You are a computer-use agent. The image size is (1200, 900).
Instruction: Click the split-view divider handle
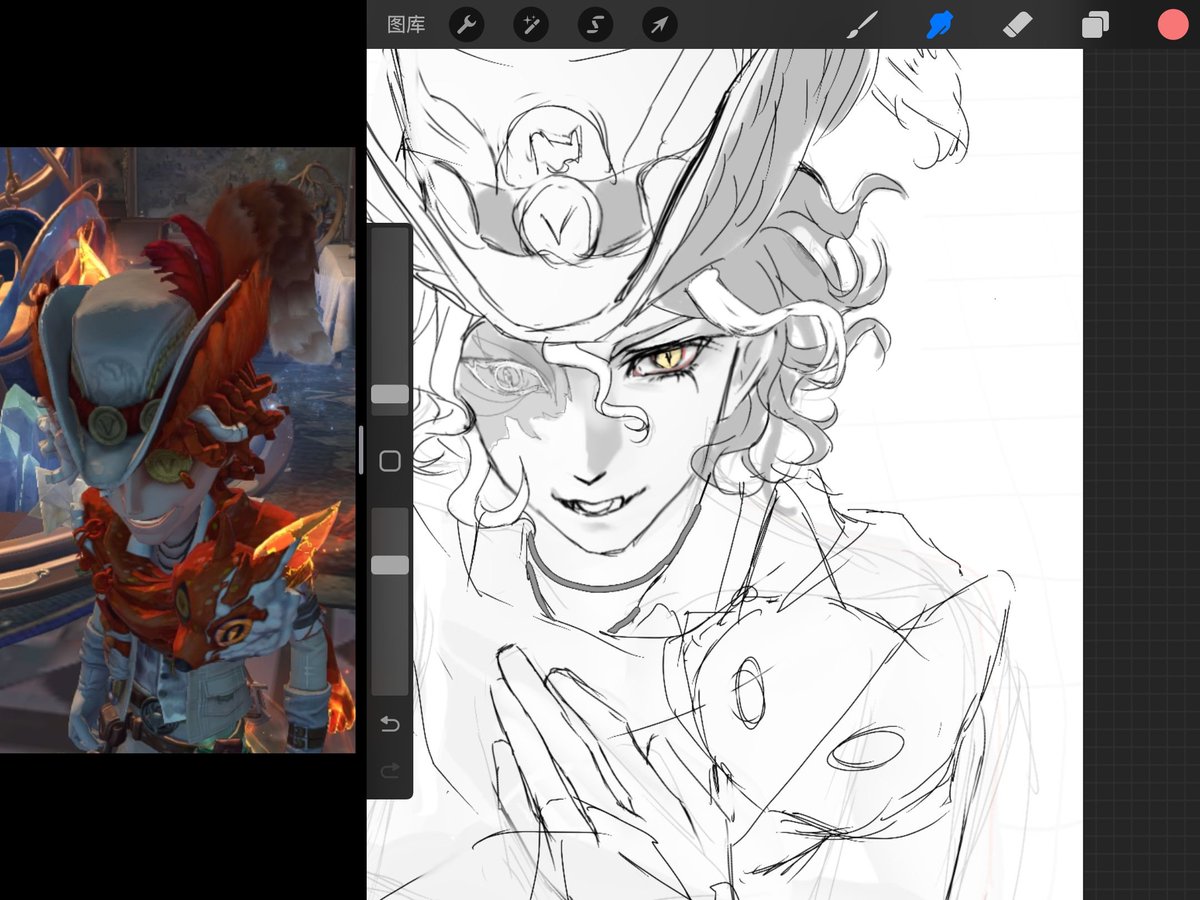click(x=361, y=450)
